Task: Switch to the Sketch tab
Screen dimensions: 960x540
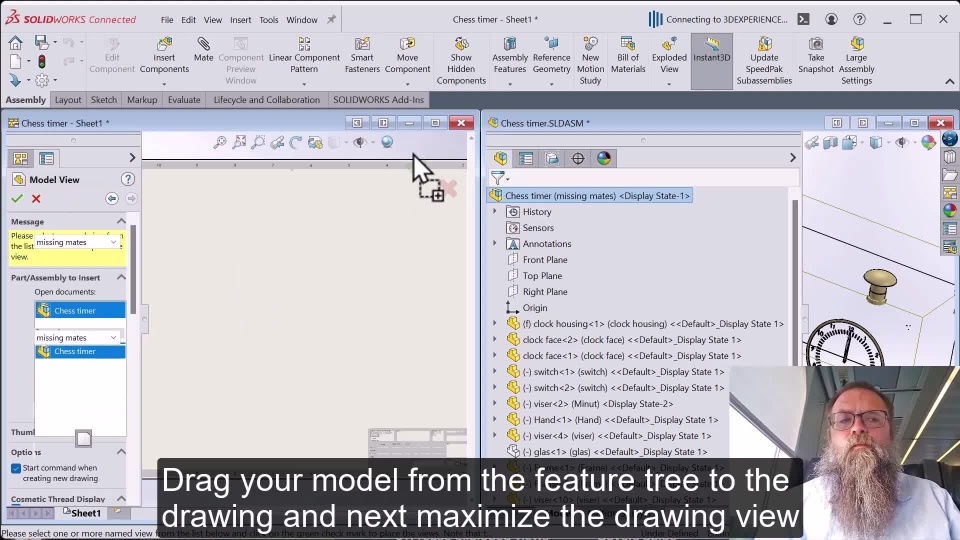Action: (x=103, y=100)
